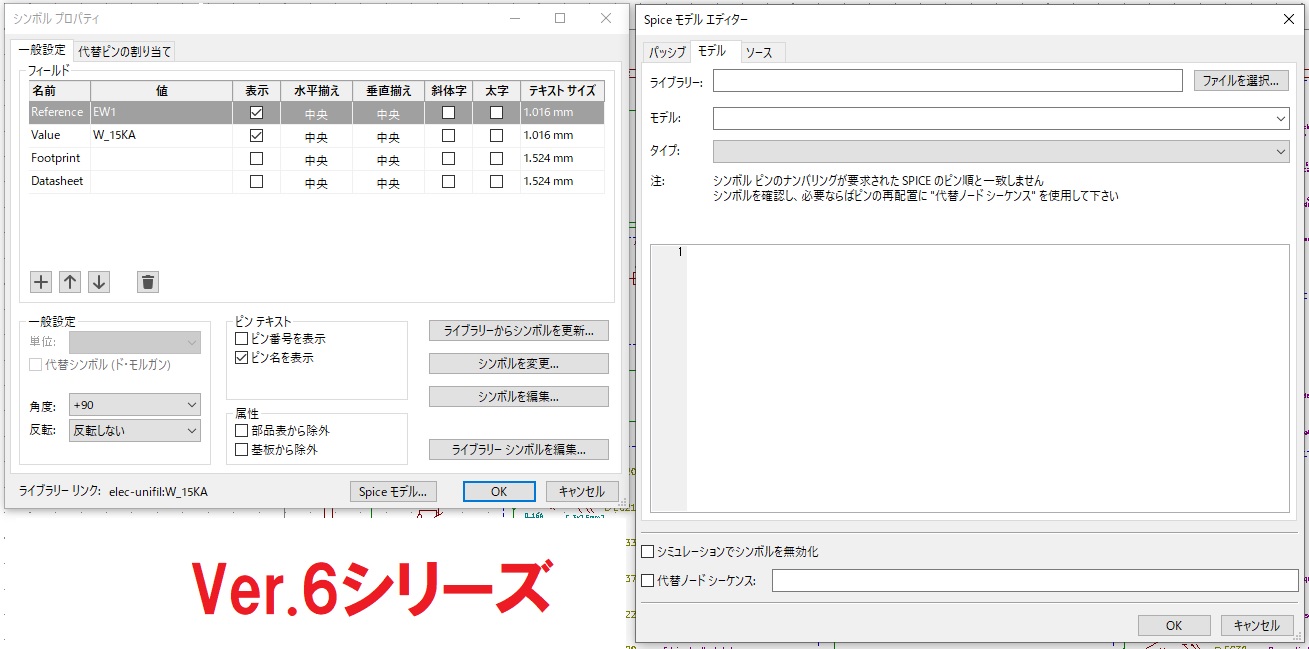
Task: Toggle 表示 checkbox for the Footprint field
Action: [x=256, y=158]
